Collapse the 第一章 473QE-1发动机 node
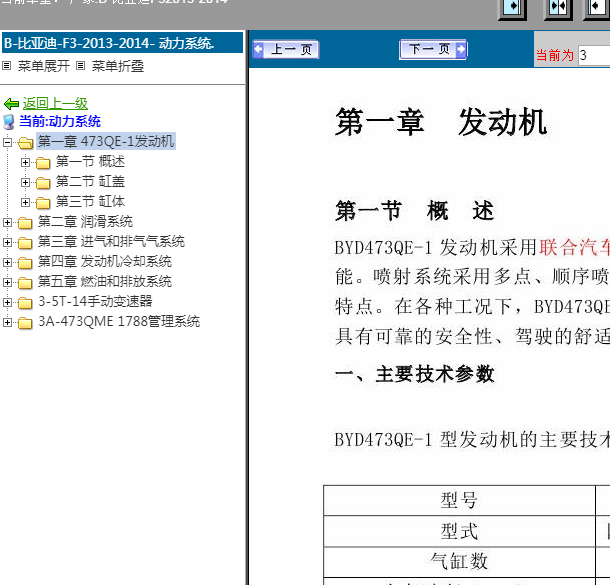 click(x=7, y=142)
